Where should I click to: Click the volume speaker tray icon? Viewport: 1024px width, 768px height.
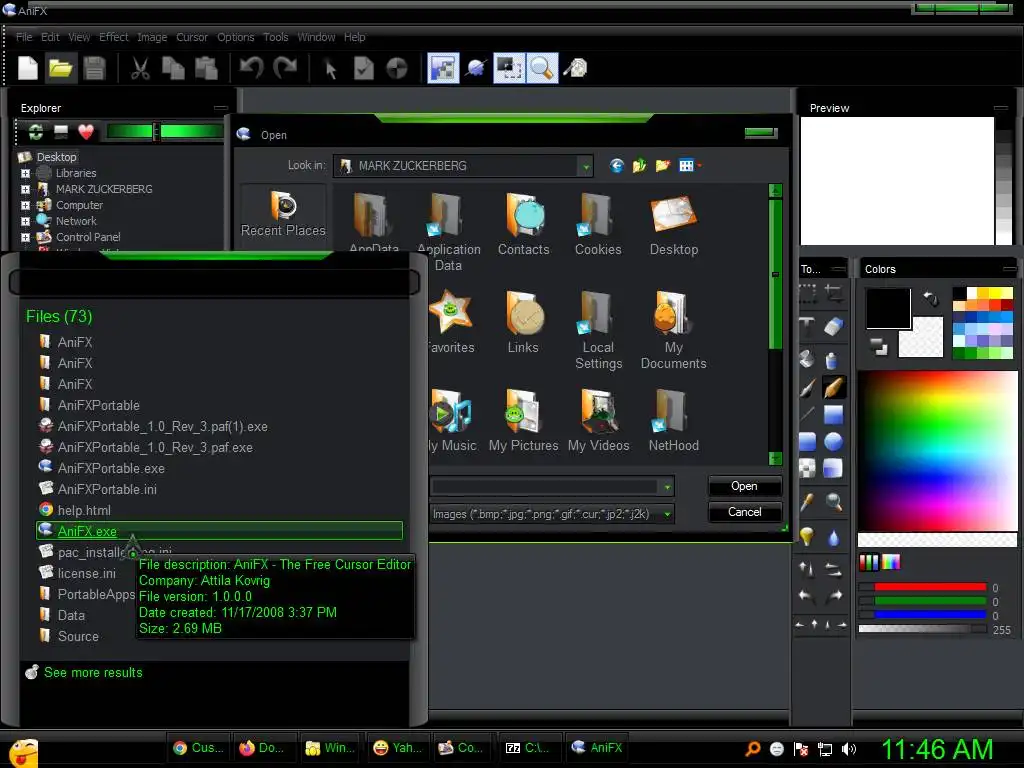[x=849, y=749]
